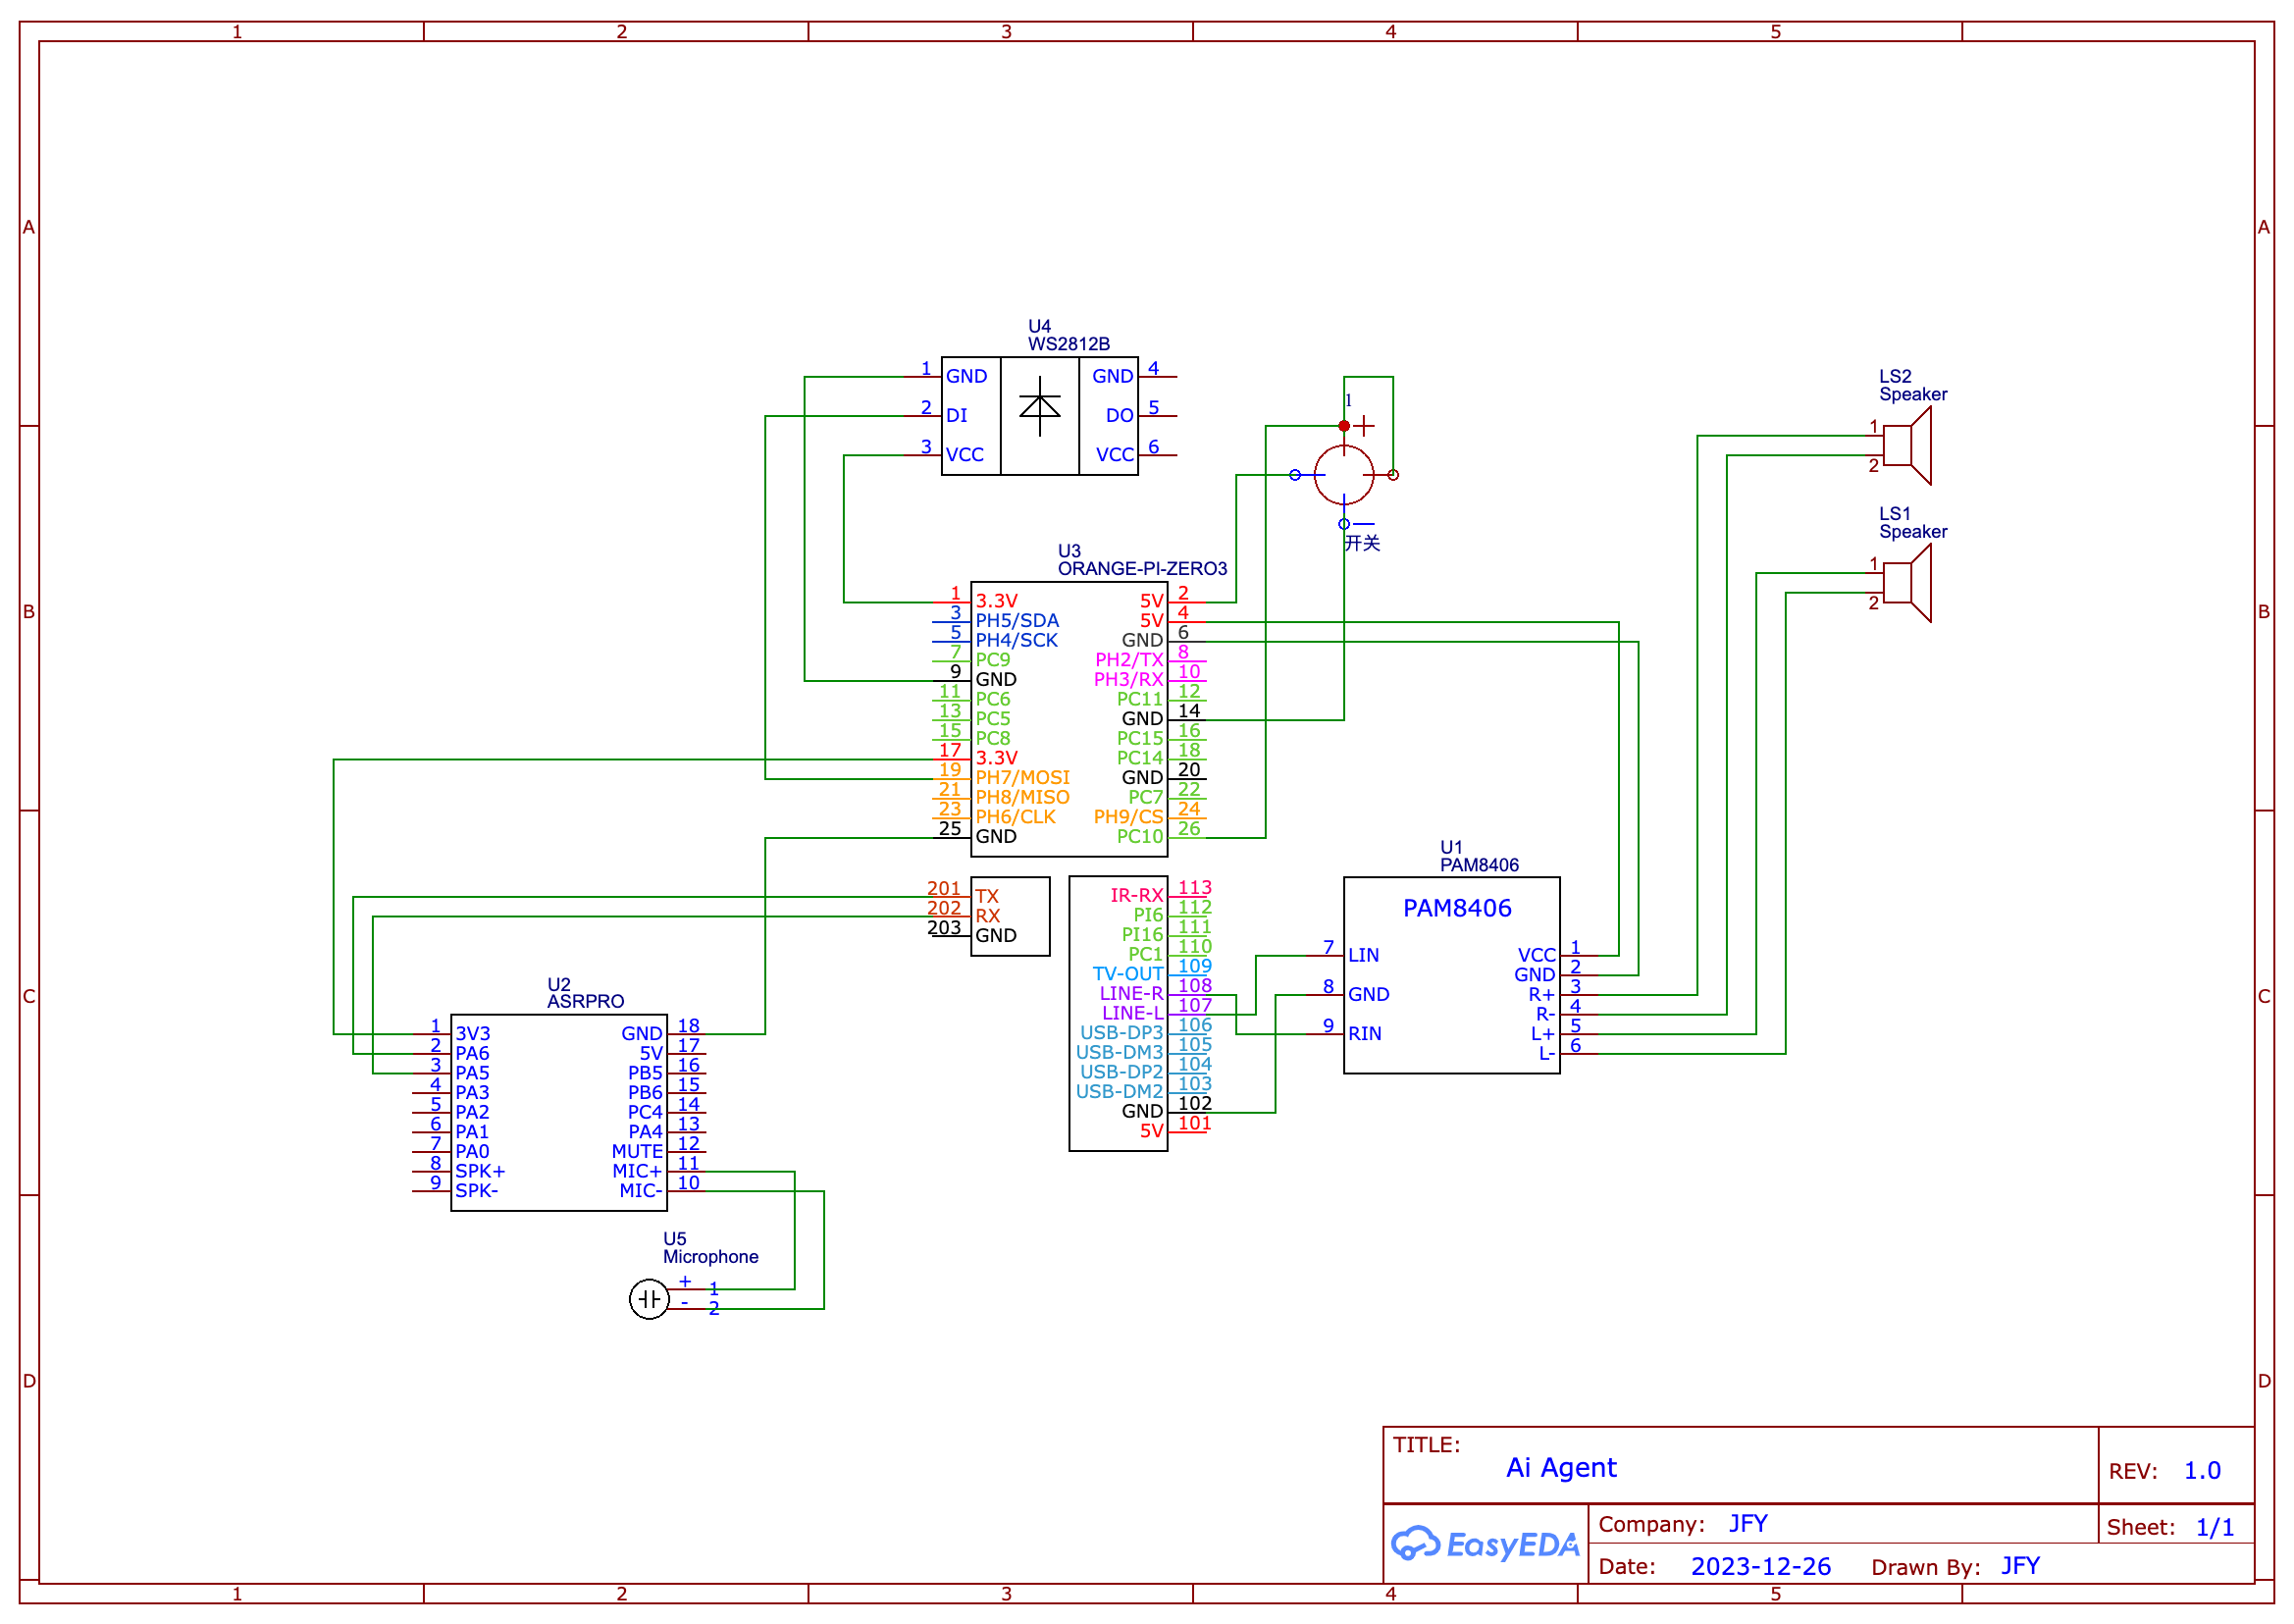This screenshot has width=2294, height=1624.
Task: Click the PC10 pin label
Action: [1140, 837]
